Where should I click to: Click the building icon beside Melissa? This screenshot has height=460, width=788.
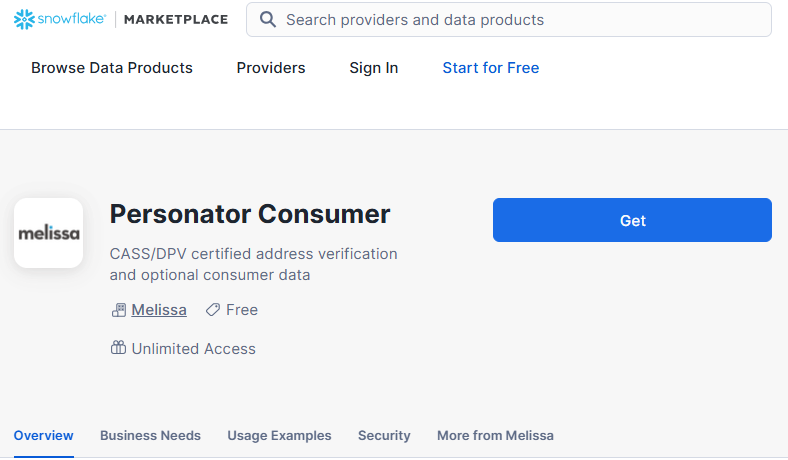point(119,310)
